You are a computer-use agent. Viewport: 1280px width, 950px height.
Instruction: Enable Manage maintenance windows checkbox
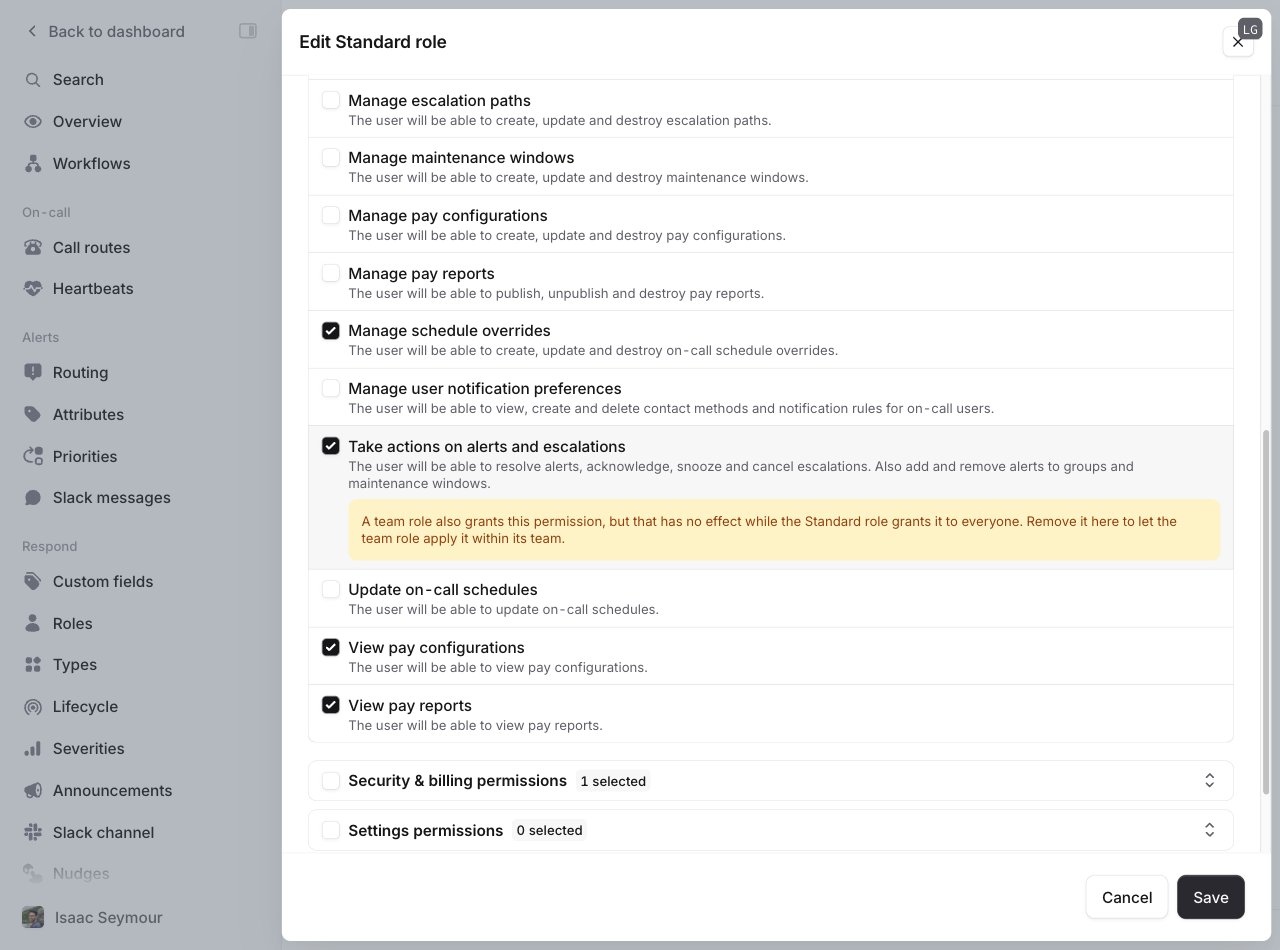(331, 158)
